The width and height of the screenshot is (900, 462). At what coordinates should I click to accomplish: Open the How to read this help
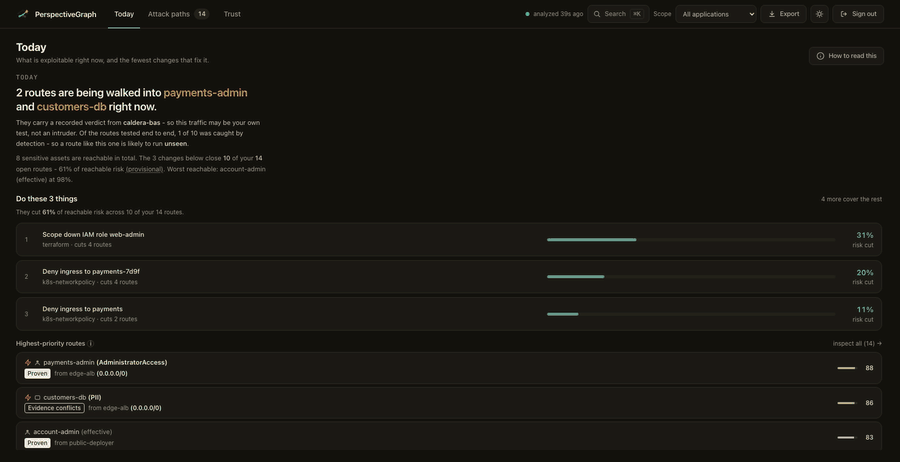click(846, 56)
